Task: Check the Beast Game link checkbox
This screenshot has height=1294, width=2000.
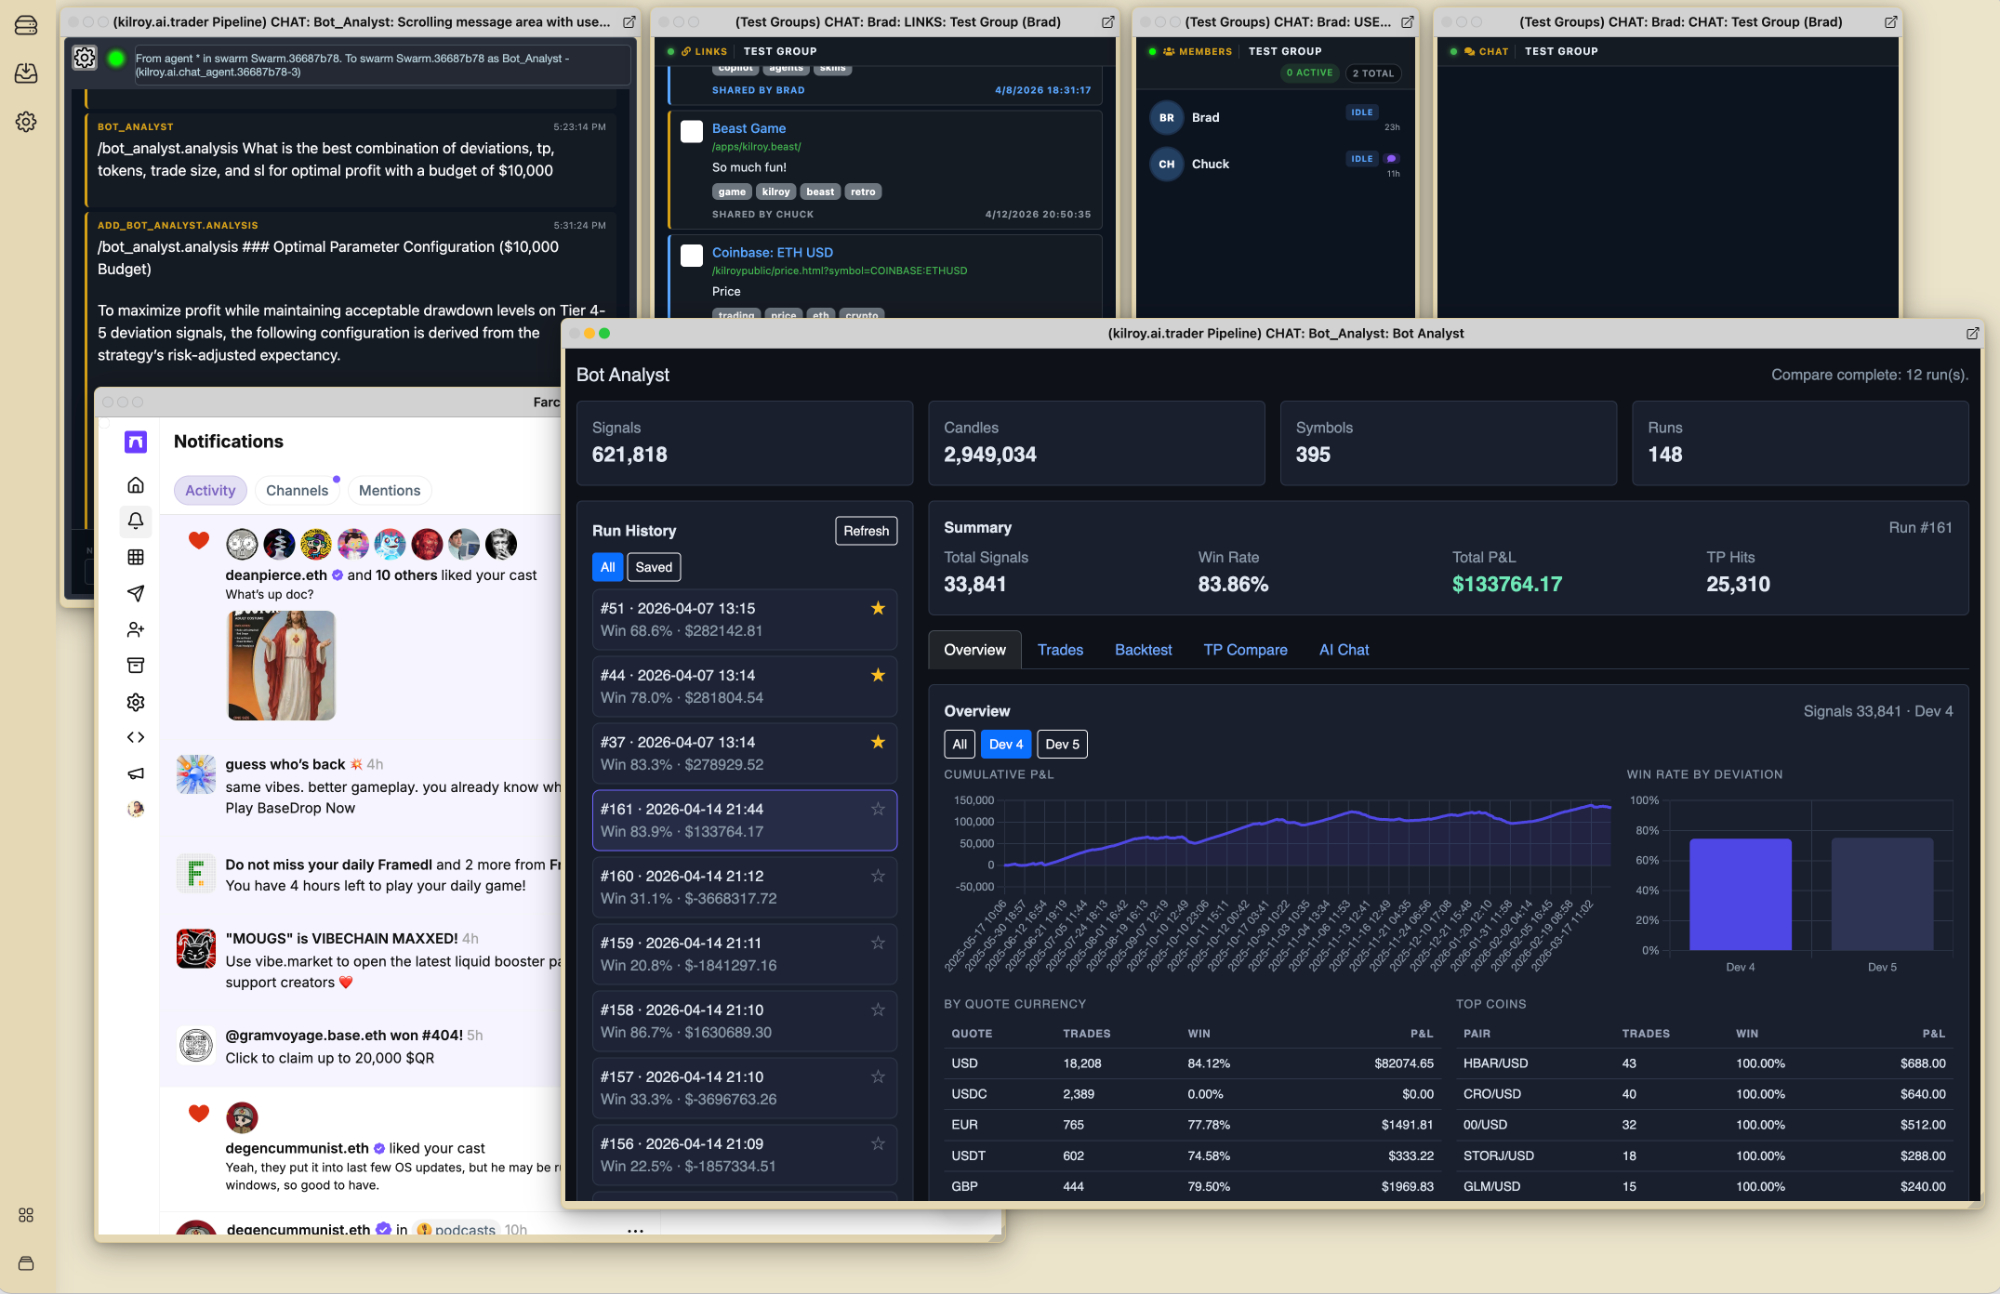Action: [691, 131]
